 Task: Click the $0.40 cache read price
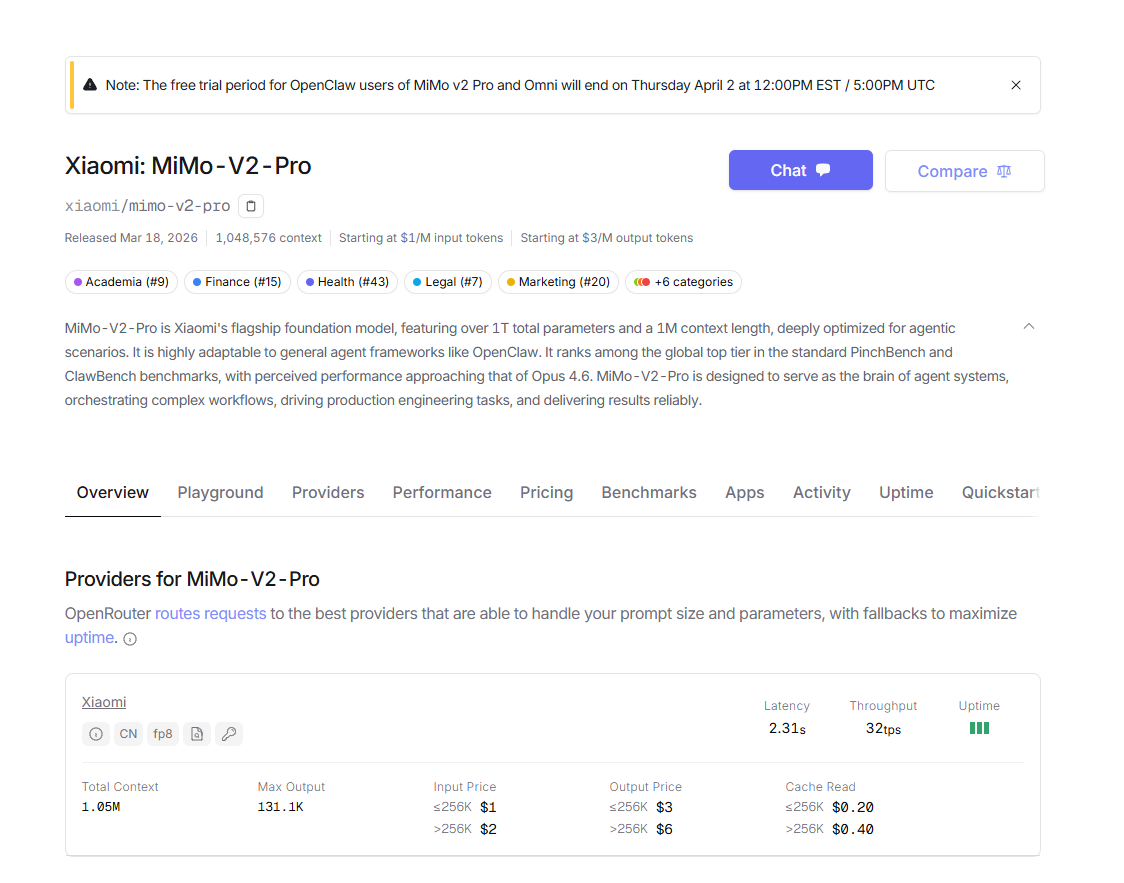[x=853, y=829]
